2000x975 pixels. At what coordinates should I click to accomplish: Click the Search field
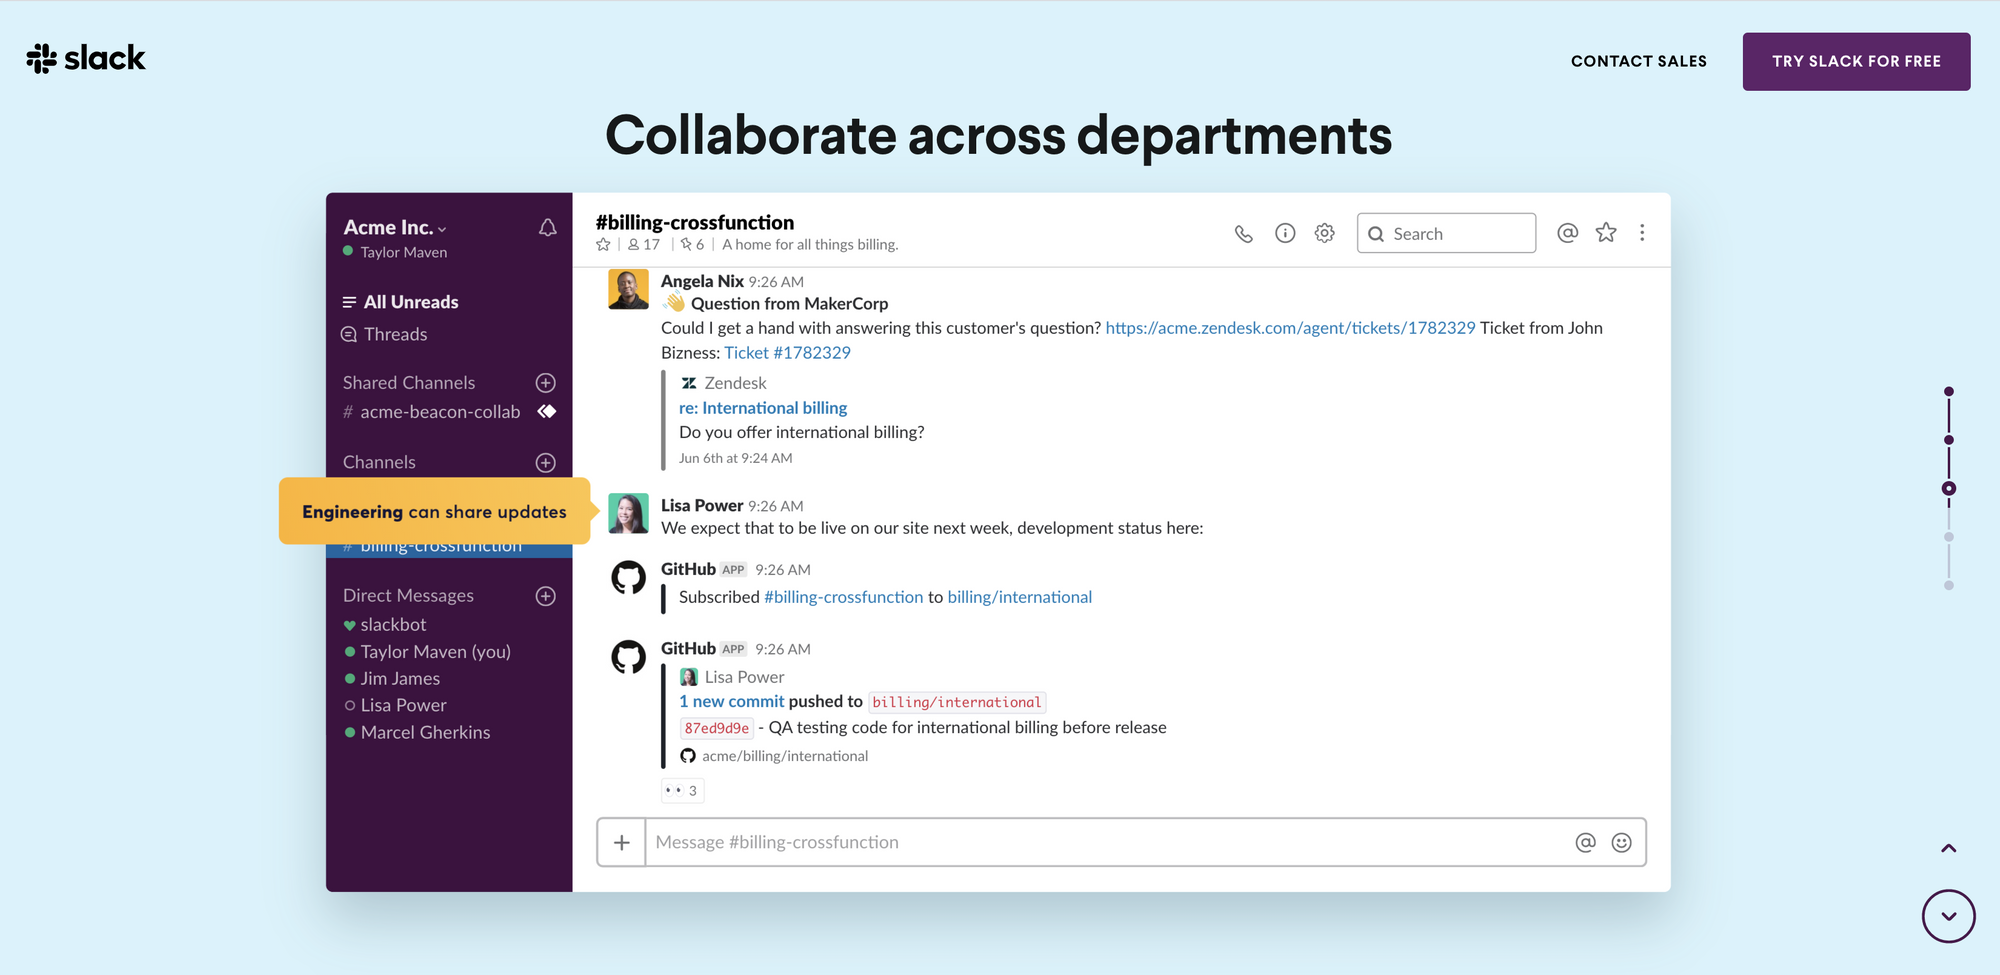coord(1446,233)
